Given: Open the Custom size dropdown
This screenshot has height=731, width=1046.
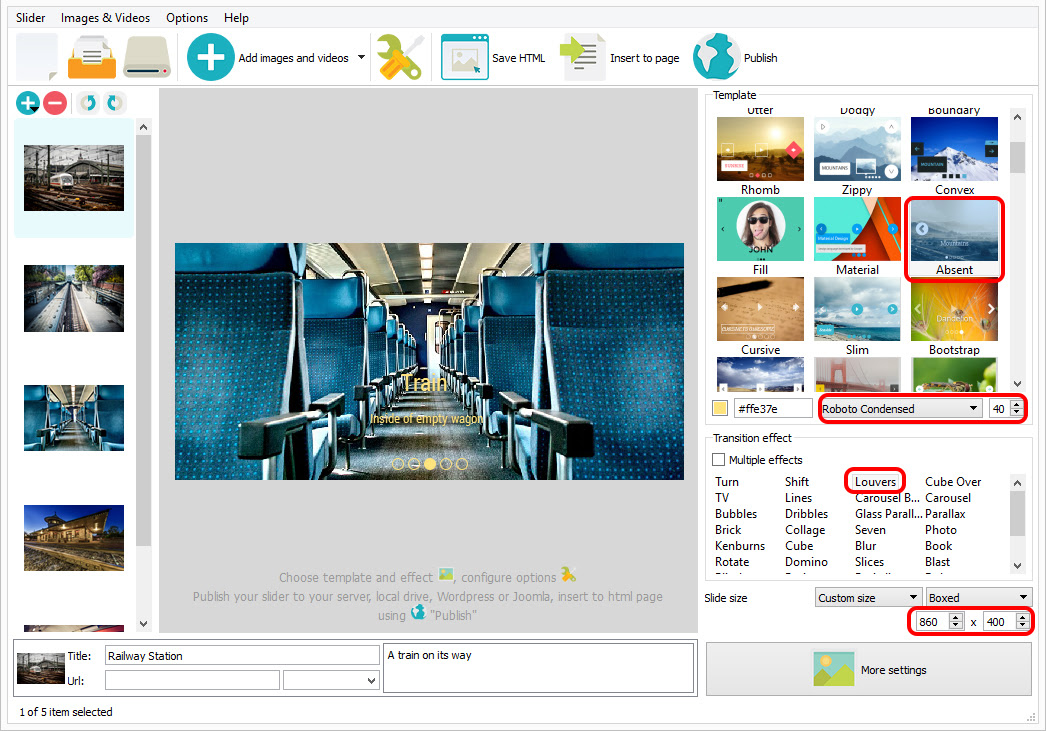Looking at the screenshot, I should (868, 598).
